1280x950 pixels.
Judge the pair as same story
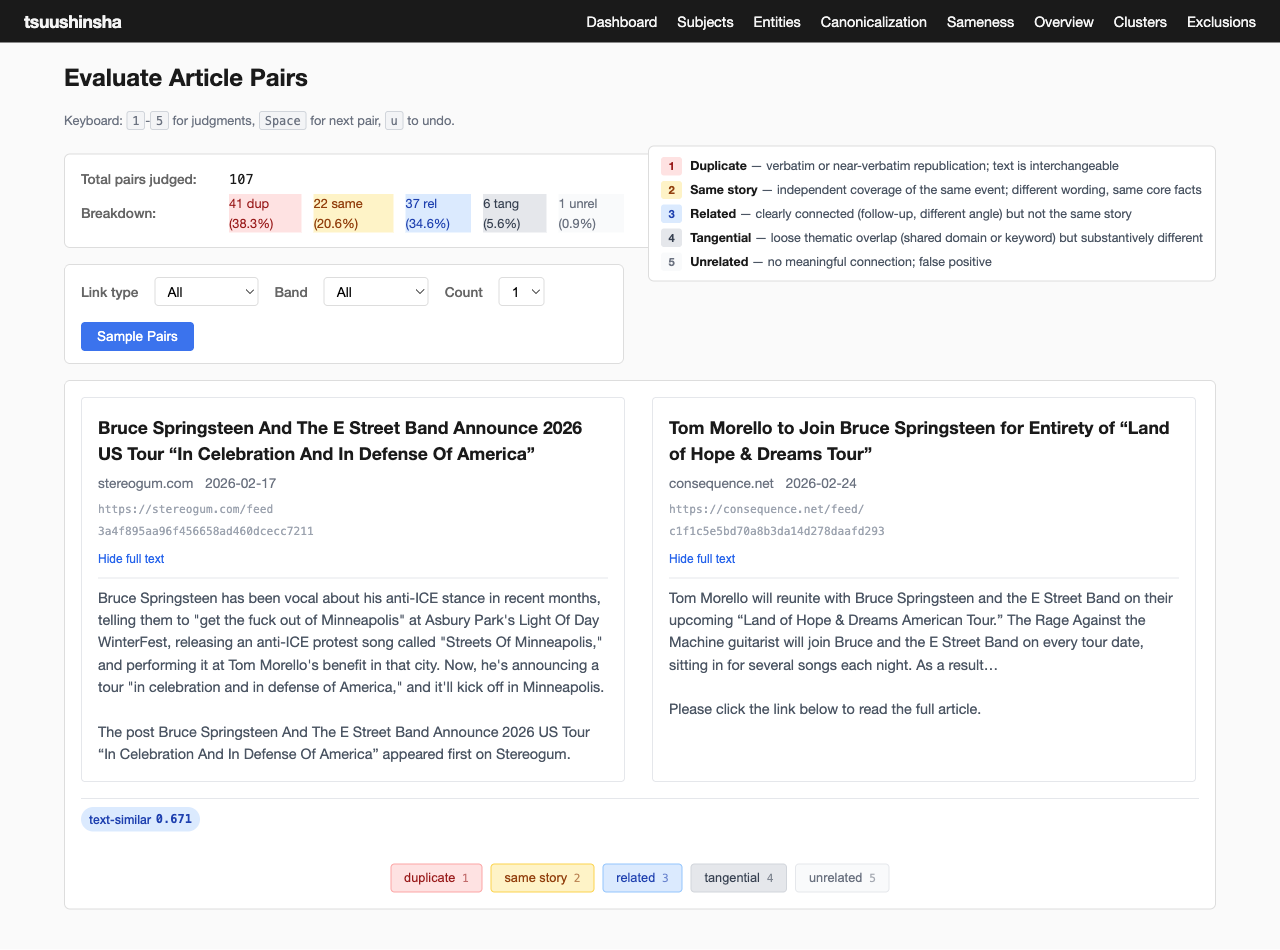pyautogui.click(x=542, y=878)
